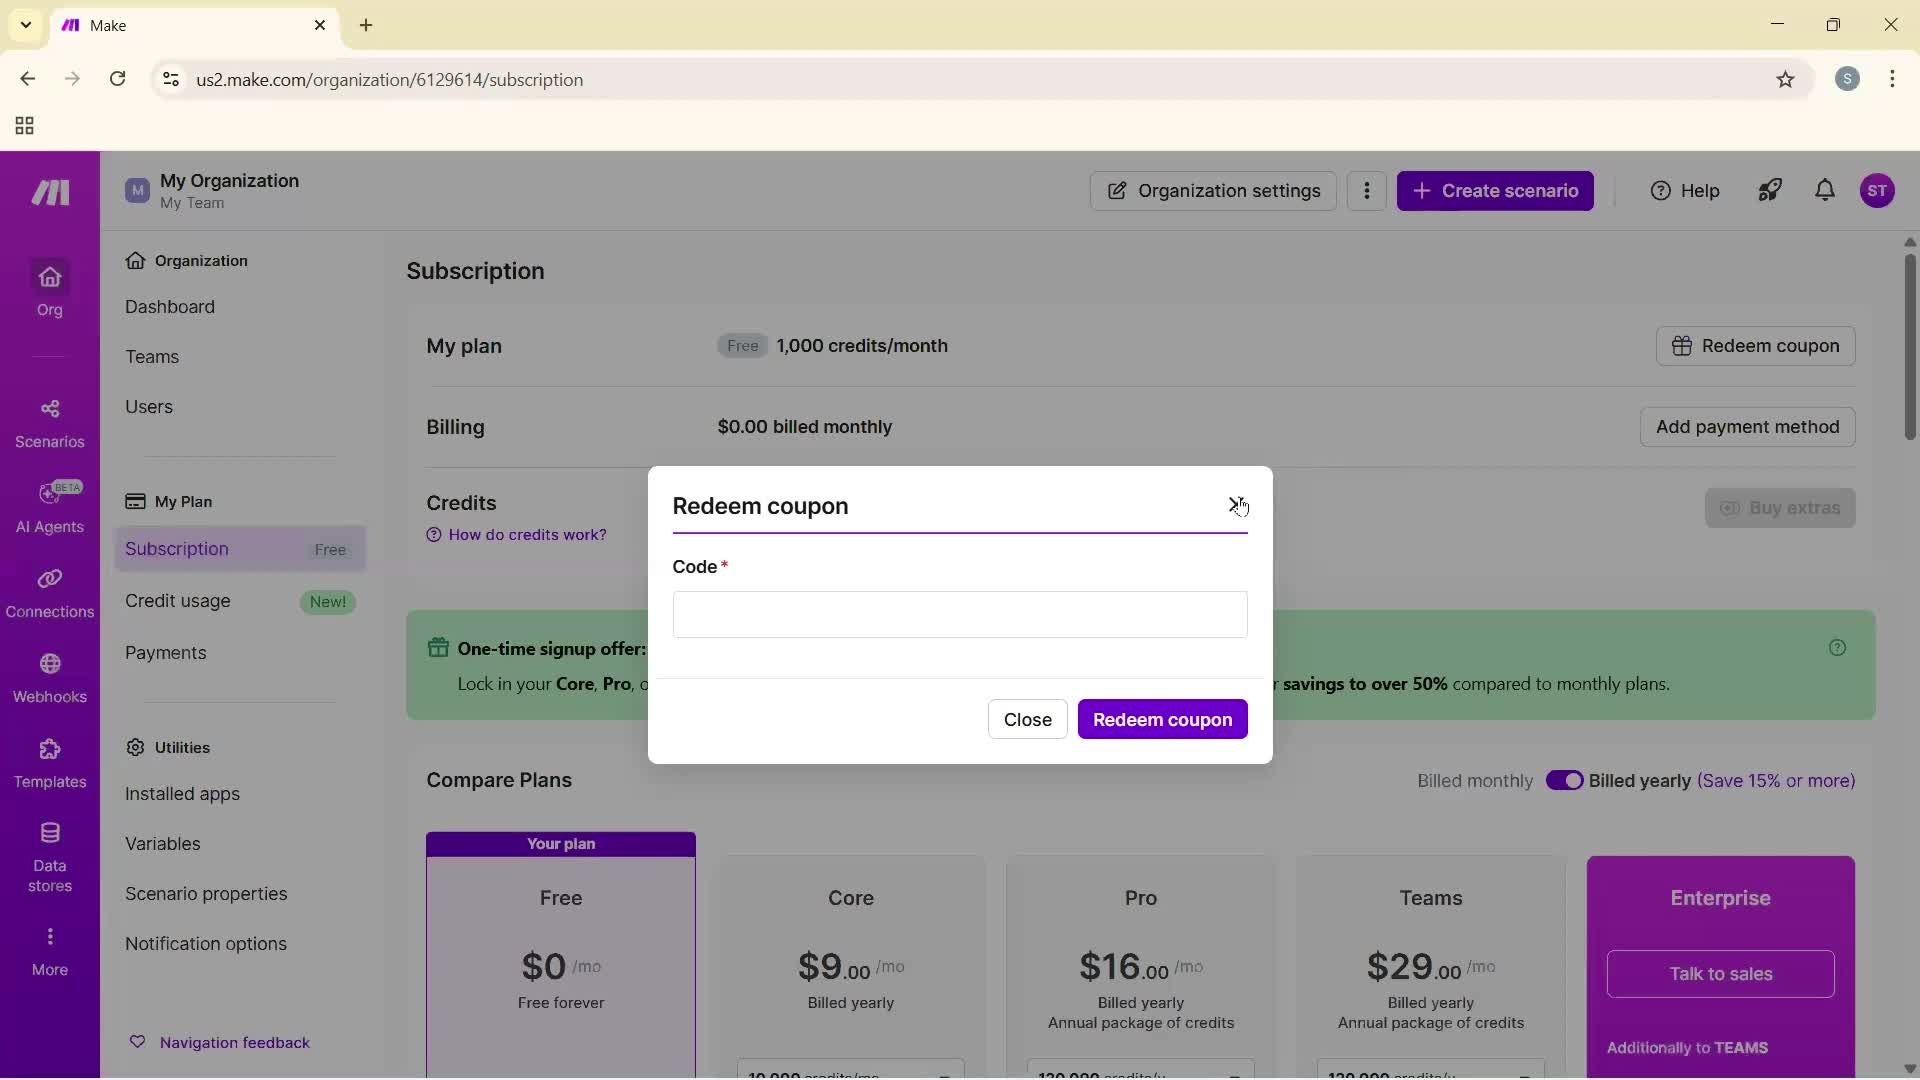This screenshot has width=1920, height=1080.
Task: Return home with the Org icon
Action: [49, 290]
